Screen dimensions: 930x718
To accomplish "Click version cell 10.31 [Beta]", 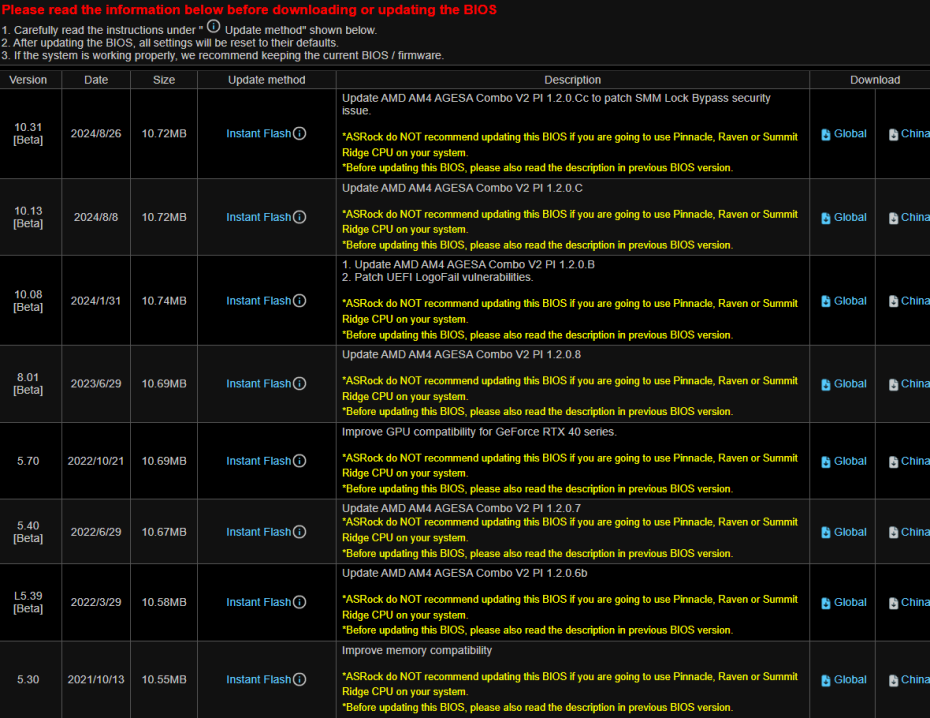I will 28,133.
